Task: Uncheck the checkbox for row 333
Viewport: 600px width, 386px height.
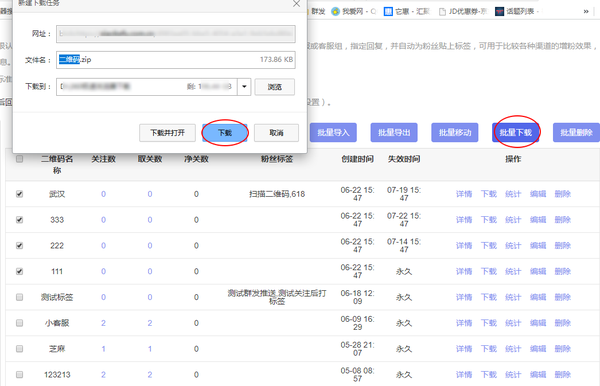Action: [20, 220]
